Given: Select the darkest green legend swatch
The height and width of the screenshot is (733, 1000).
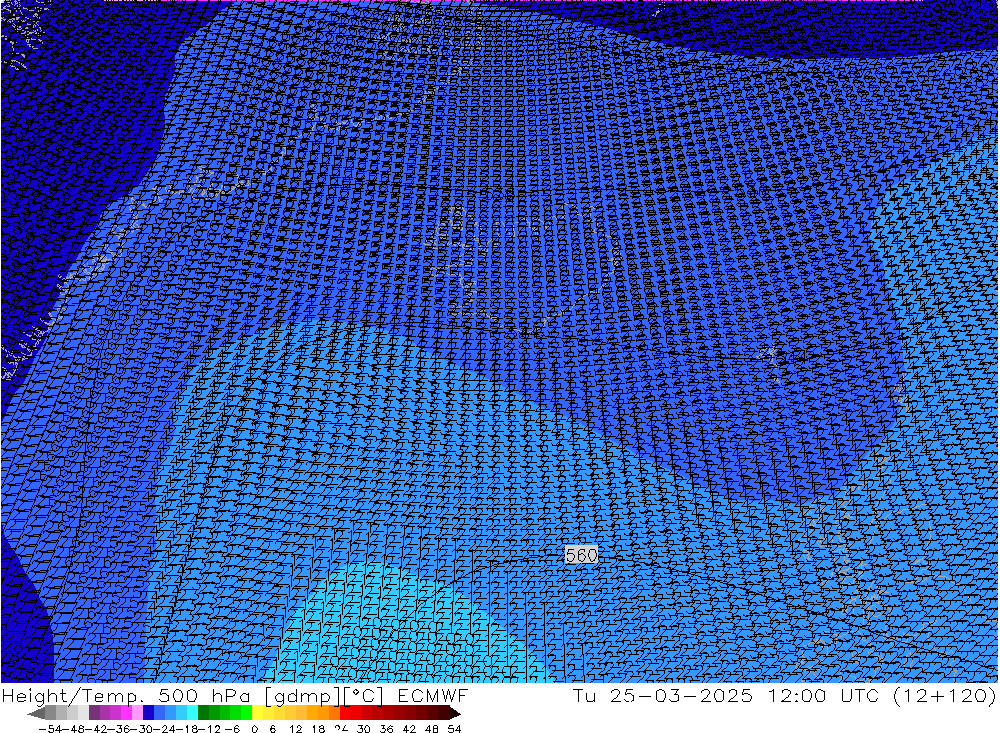Looking at the screenshot, I should (x=203, y=713).
